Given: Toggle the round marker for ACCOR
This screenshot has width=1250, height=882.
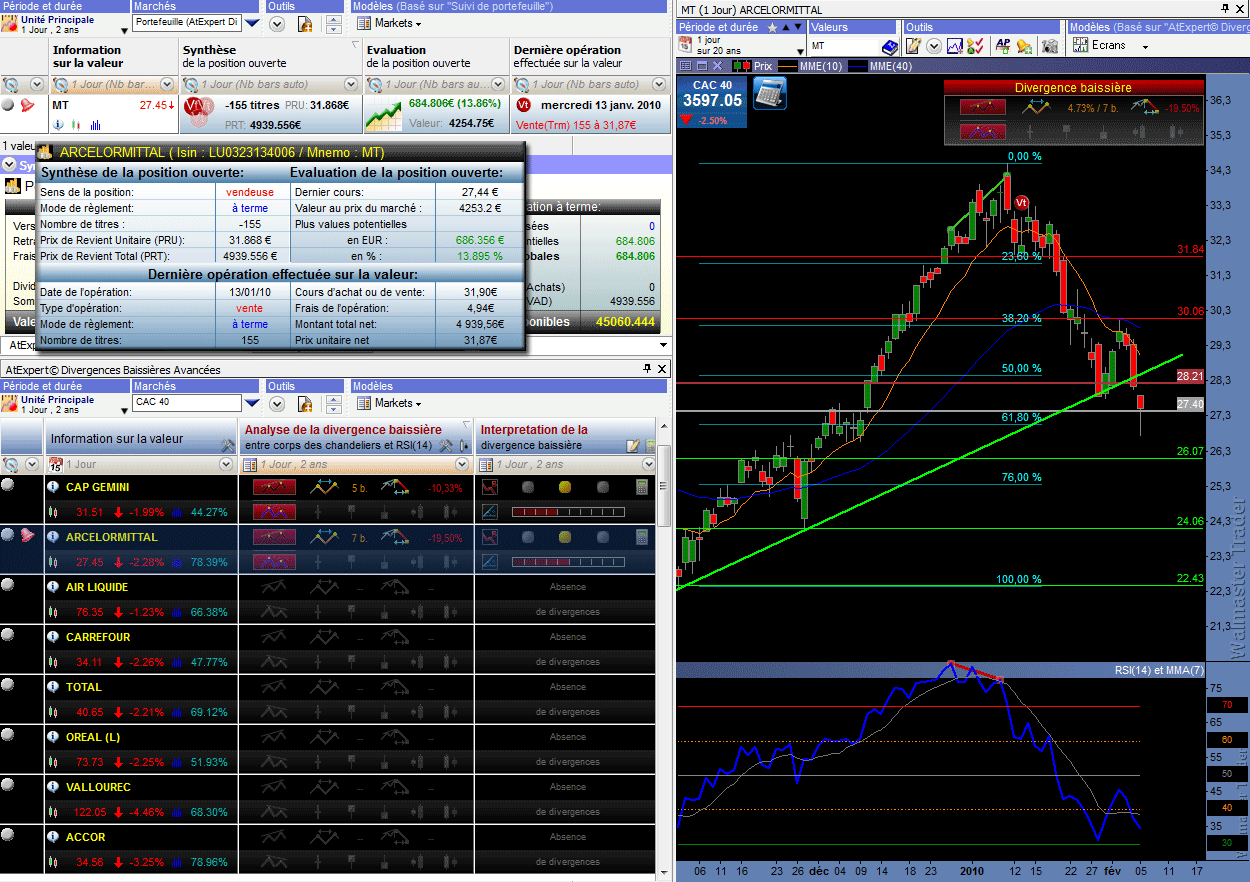Looking at the screenshot, I should click(8, 834).
